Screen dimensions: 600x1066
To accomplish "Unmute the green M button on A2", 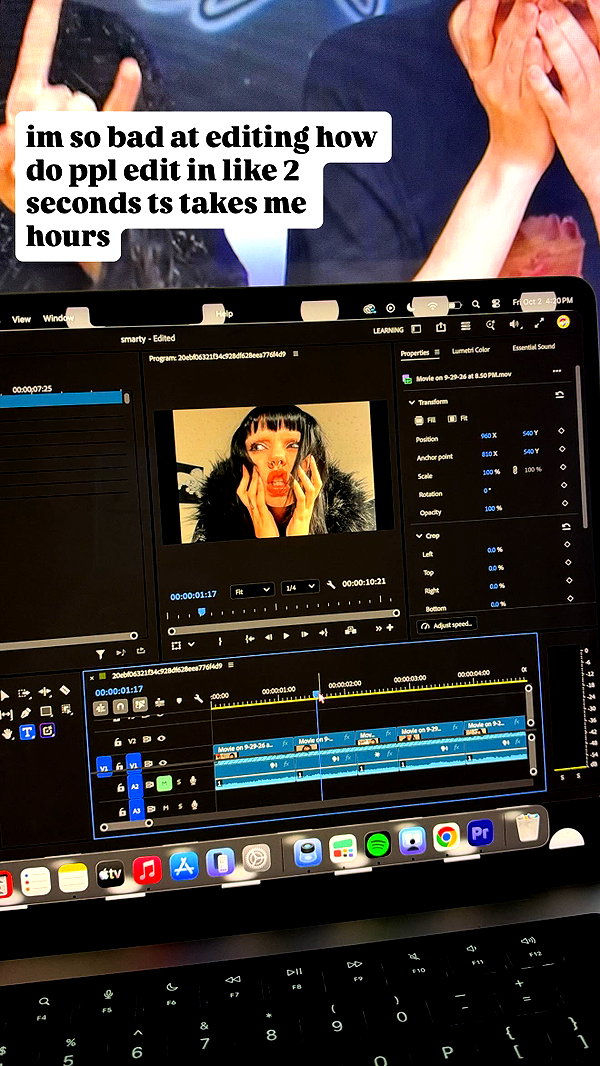I will tap(164, 783).
